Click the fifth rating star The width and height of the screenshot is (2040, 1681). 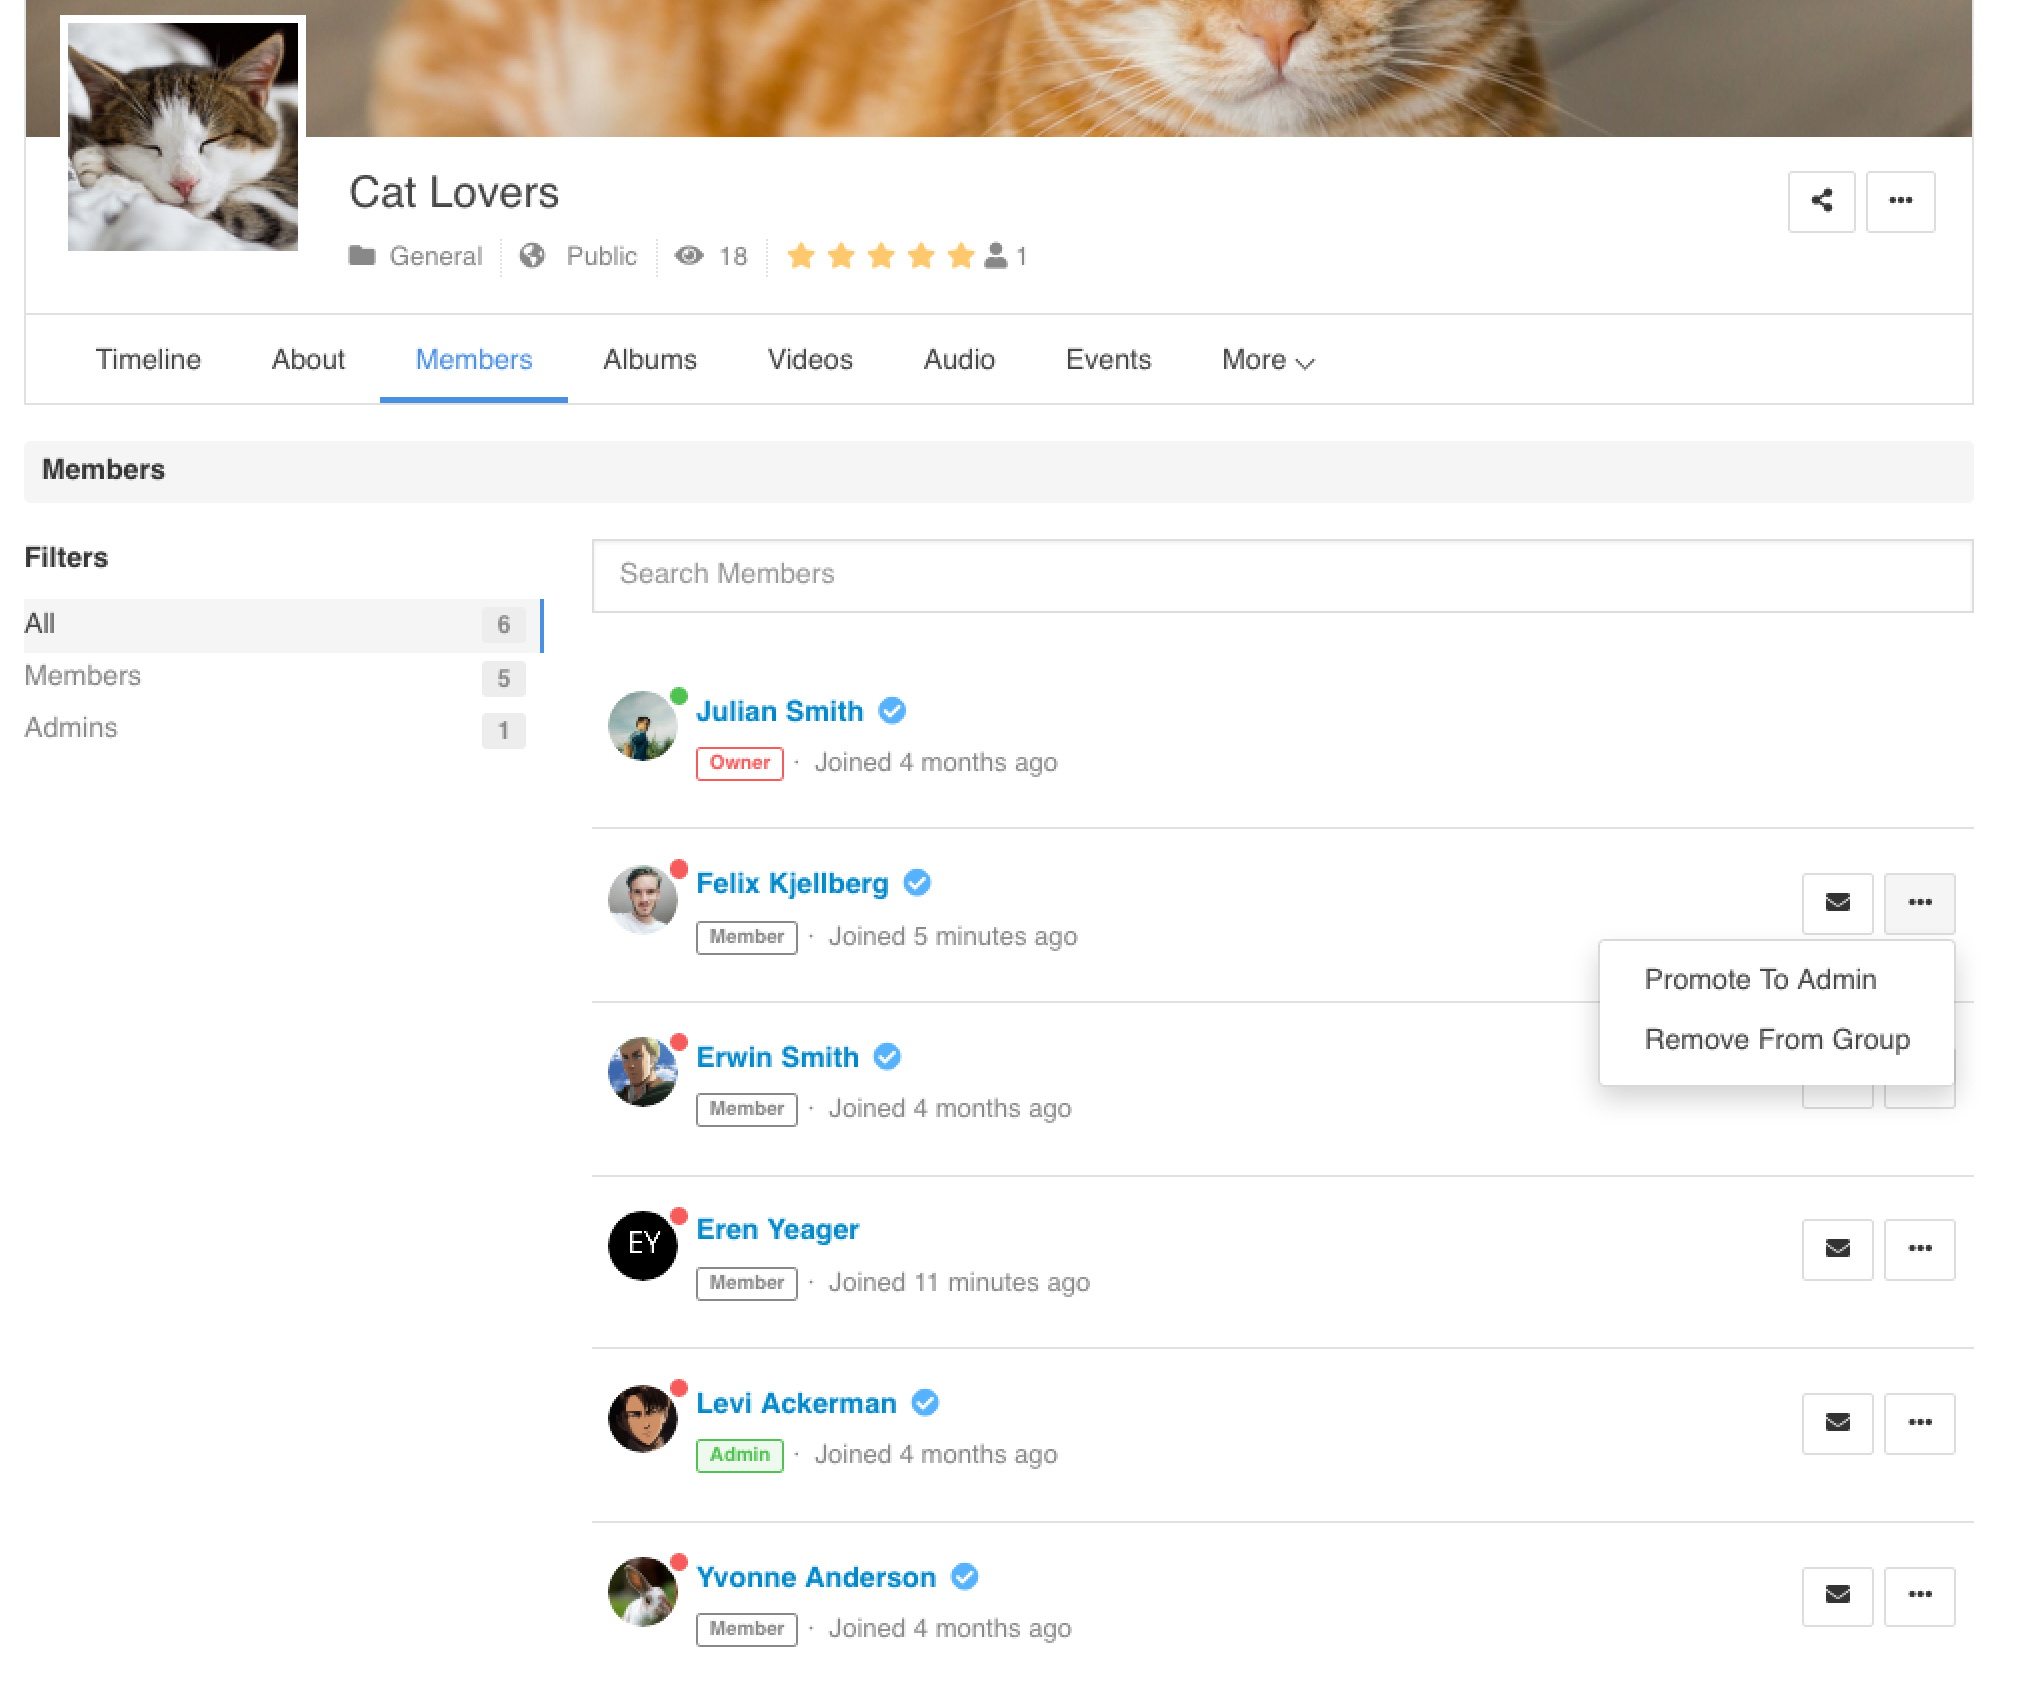960,256
